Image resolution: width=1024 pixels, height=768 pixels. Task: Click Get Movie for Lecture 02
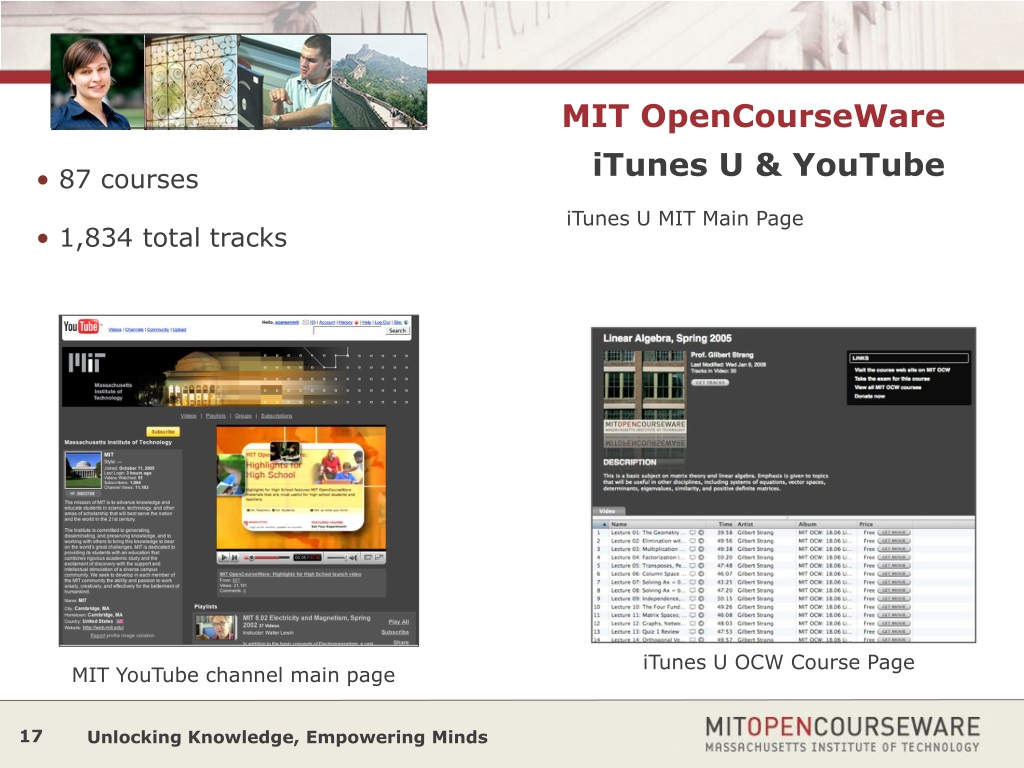pos(893,541)
